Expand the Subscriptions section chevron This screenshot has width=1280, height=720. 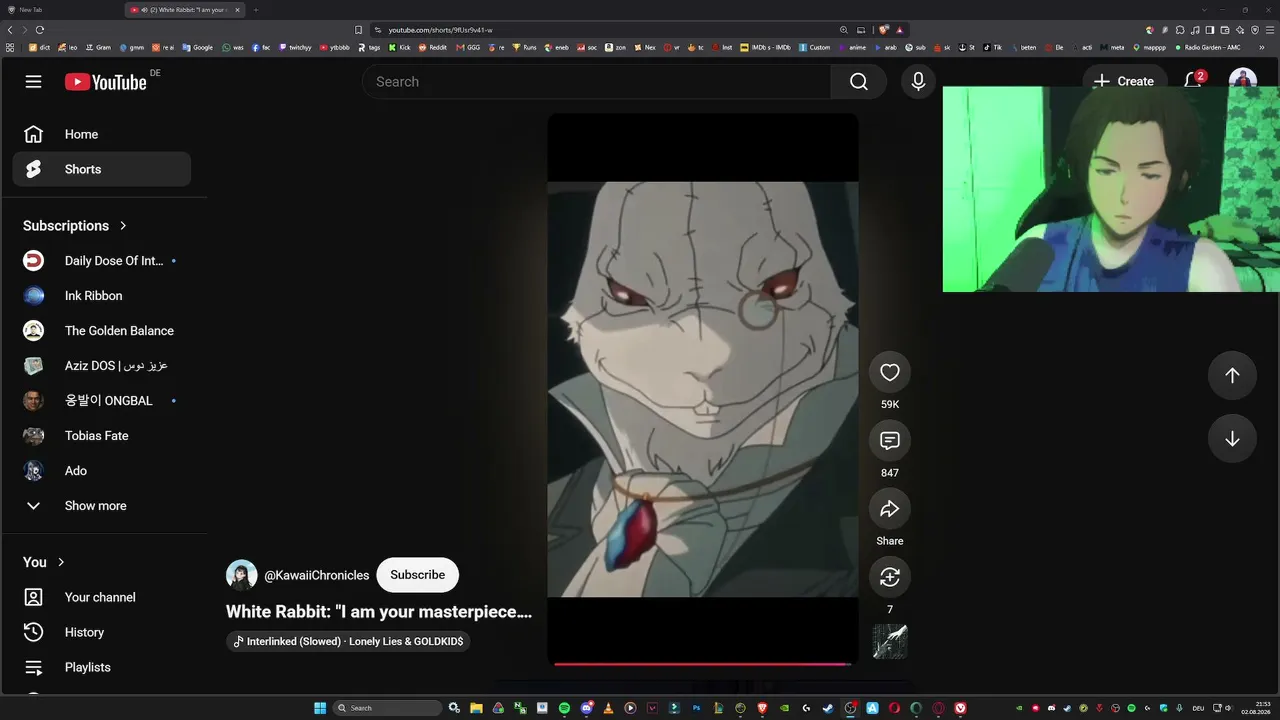pos(123,226)
